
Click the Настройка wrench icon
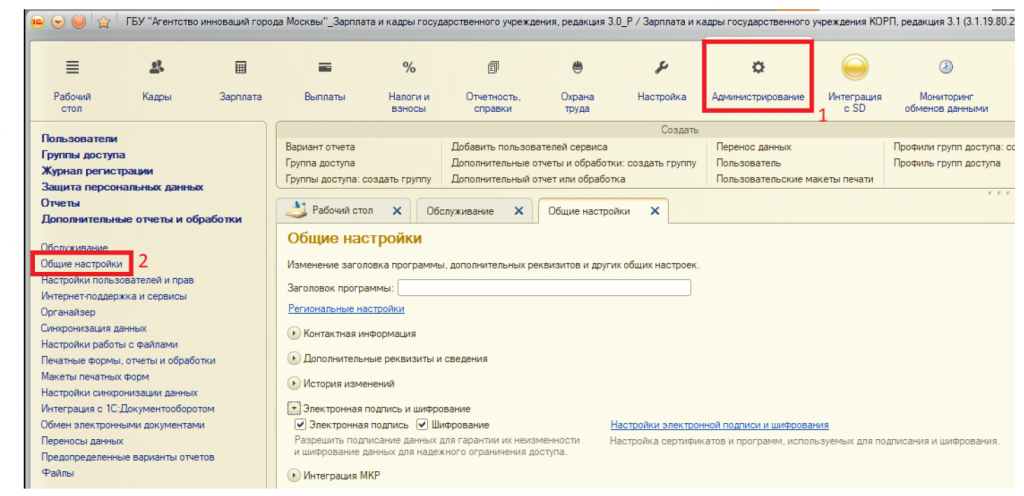coord(661,68)
